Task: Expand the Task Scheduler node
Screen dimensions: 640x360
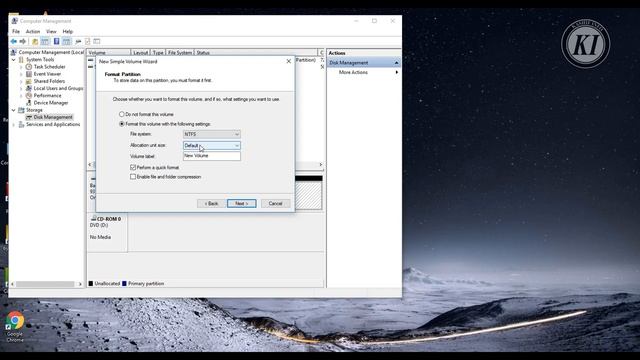Action: click(21, 67)
